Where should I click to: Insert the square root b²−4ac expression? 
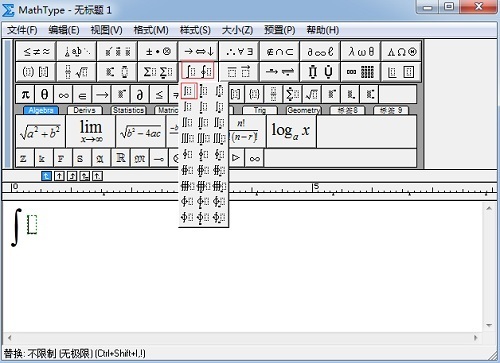[141, 132]
